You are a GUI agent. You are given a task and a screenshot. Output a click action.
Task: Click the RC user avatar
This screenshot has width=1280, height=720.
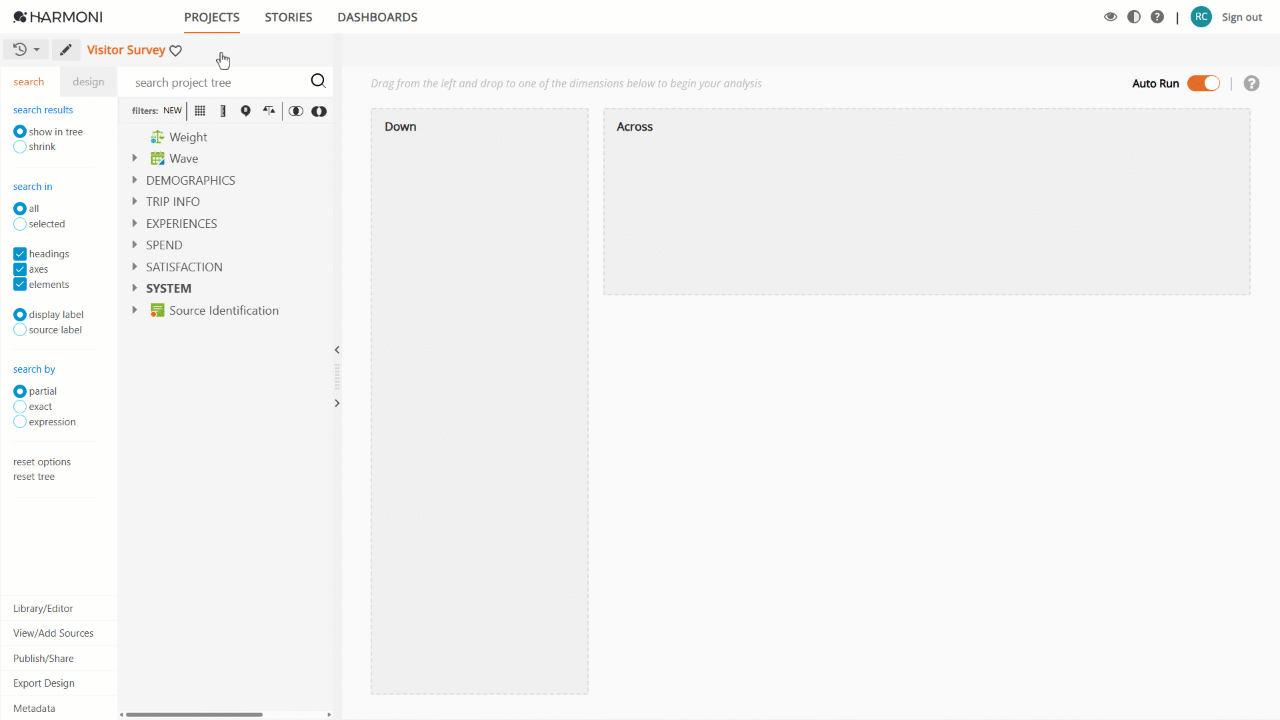coord(1201,17)
